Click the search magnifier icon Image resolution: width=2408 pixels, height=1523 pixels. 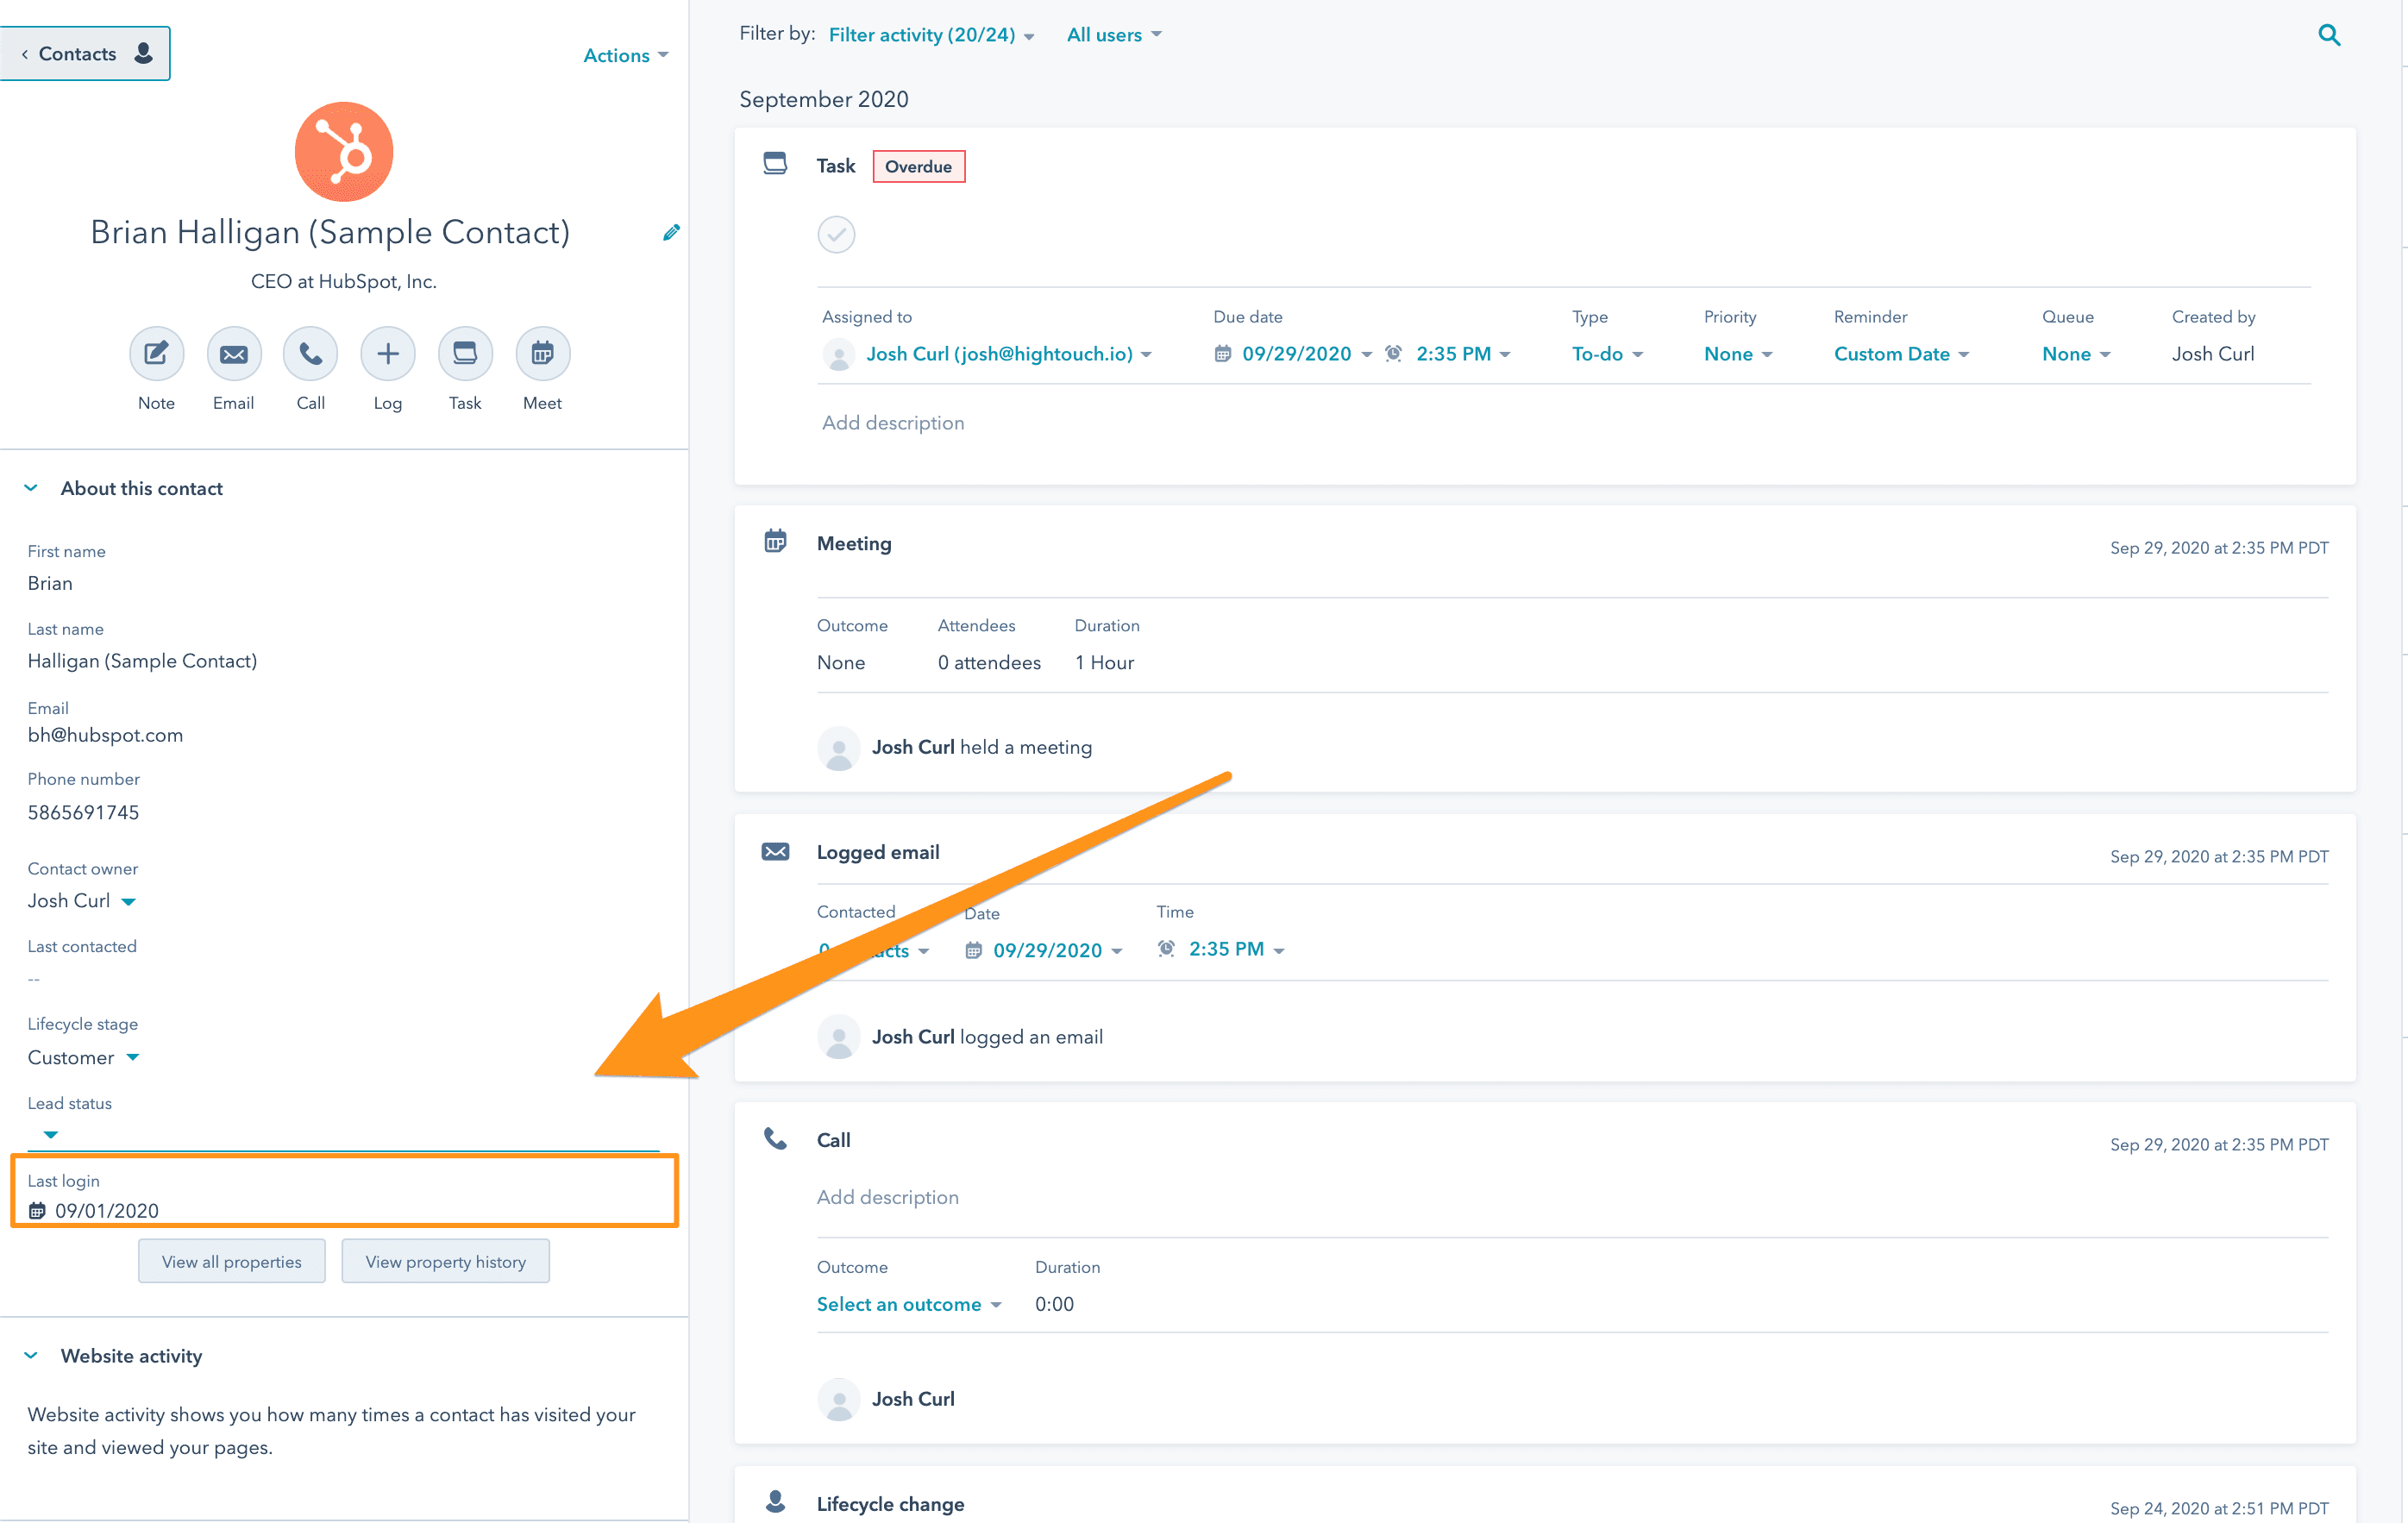[x=2330, y=34]
